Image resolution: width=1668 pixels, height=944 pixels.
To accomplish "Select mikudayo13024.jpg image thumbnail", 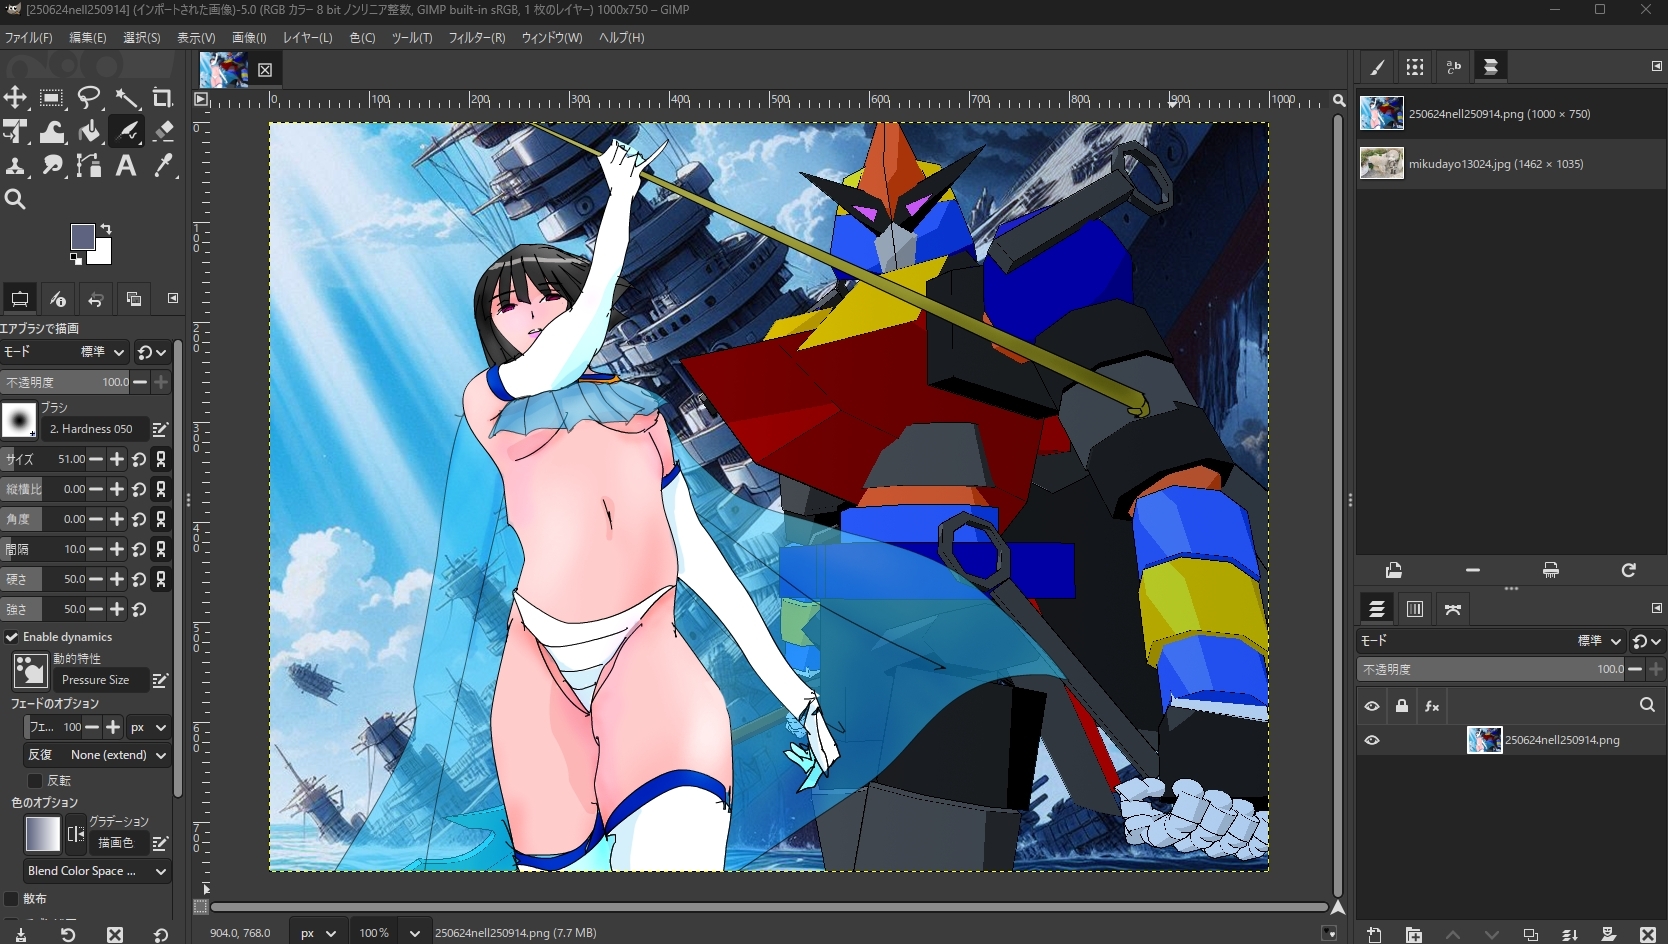I will (1382, 163).
